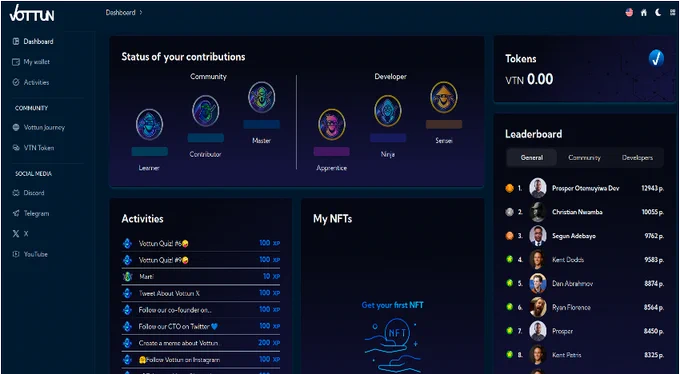
Task: Go to Activities in the sidebar
Action: tap(31, 82)
